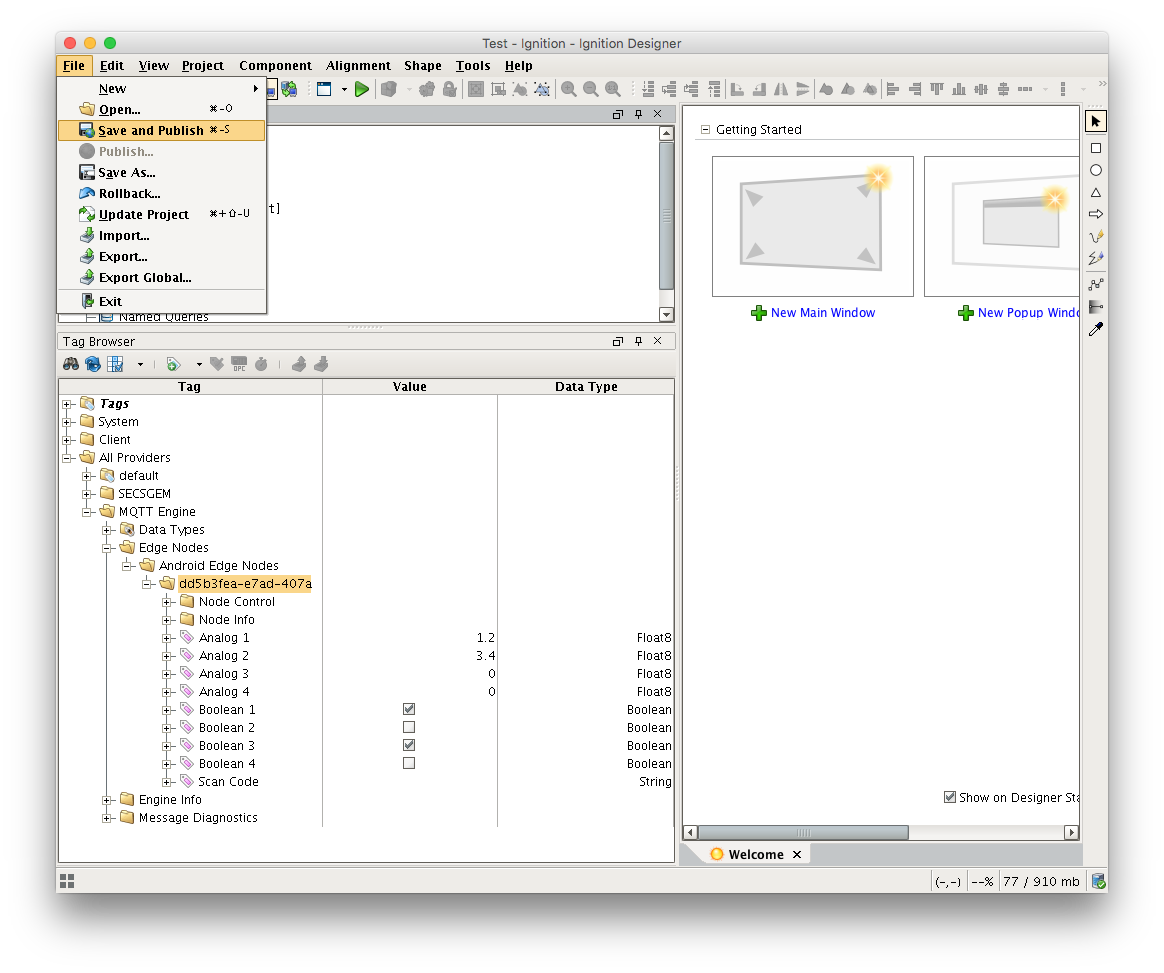Toggle the Boolean 4 tag checkbox

(409, 763)
